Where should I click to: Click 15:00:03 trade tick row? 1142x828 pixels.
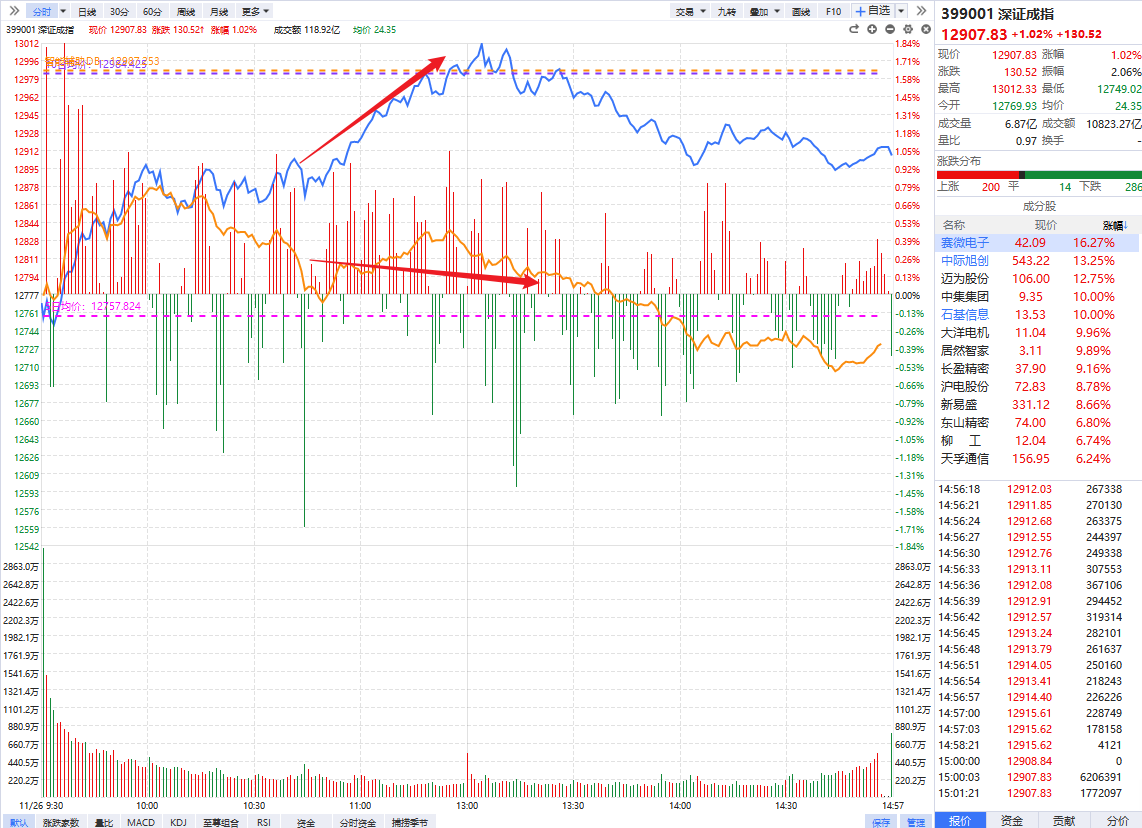(1038, 777)
